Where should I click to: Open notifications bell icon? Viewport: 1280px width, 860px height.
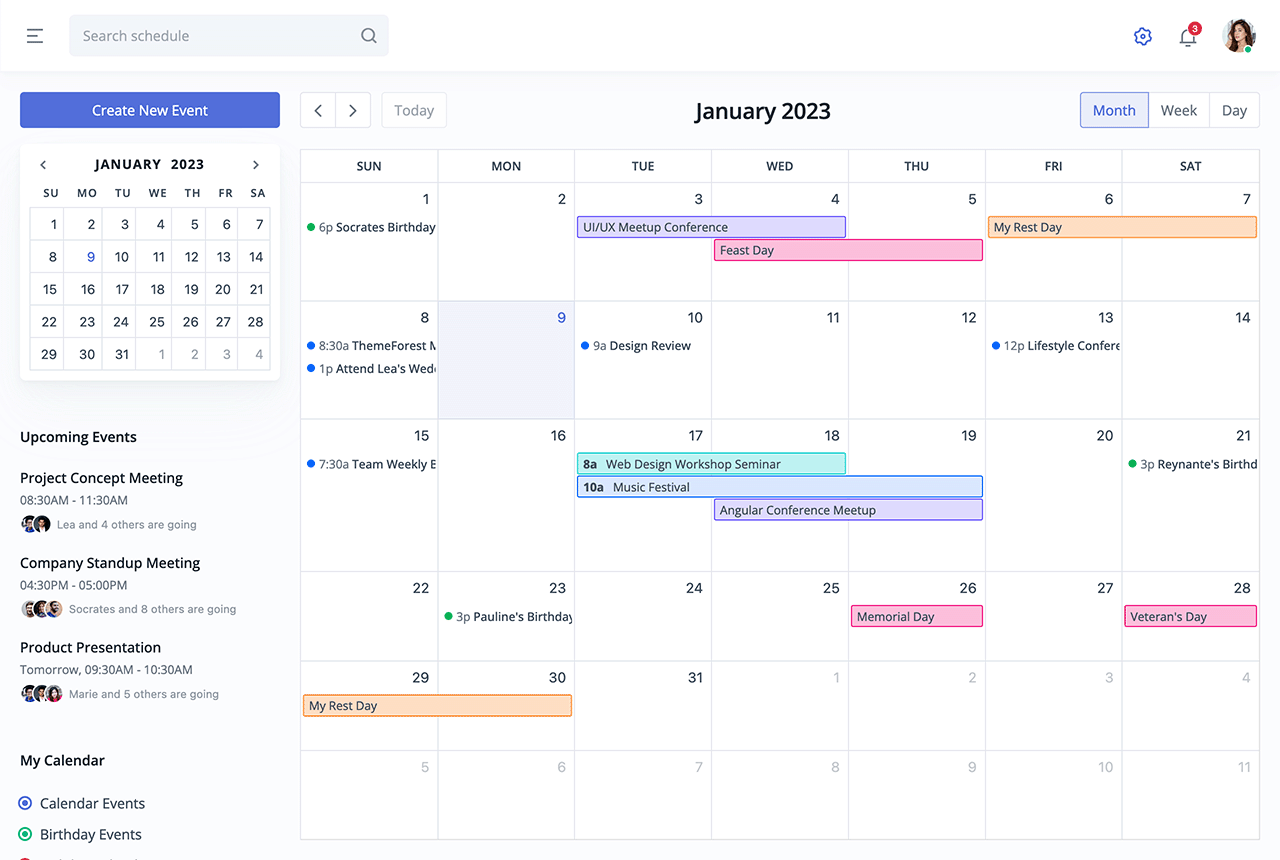1188,37
